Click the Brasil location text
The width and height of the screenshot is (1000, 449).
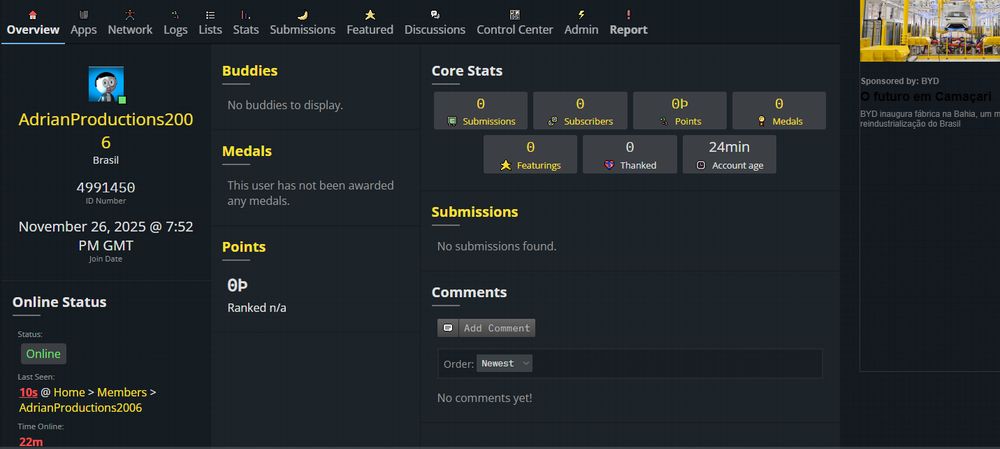106,161
